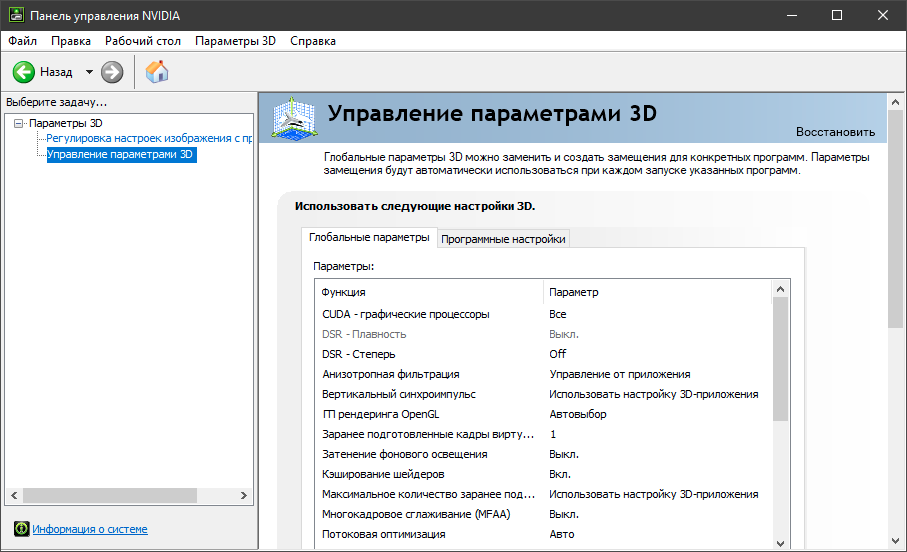Click the Функция column header

[429, 292]
